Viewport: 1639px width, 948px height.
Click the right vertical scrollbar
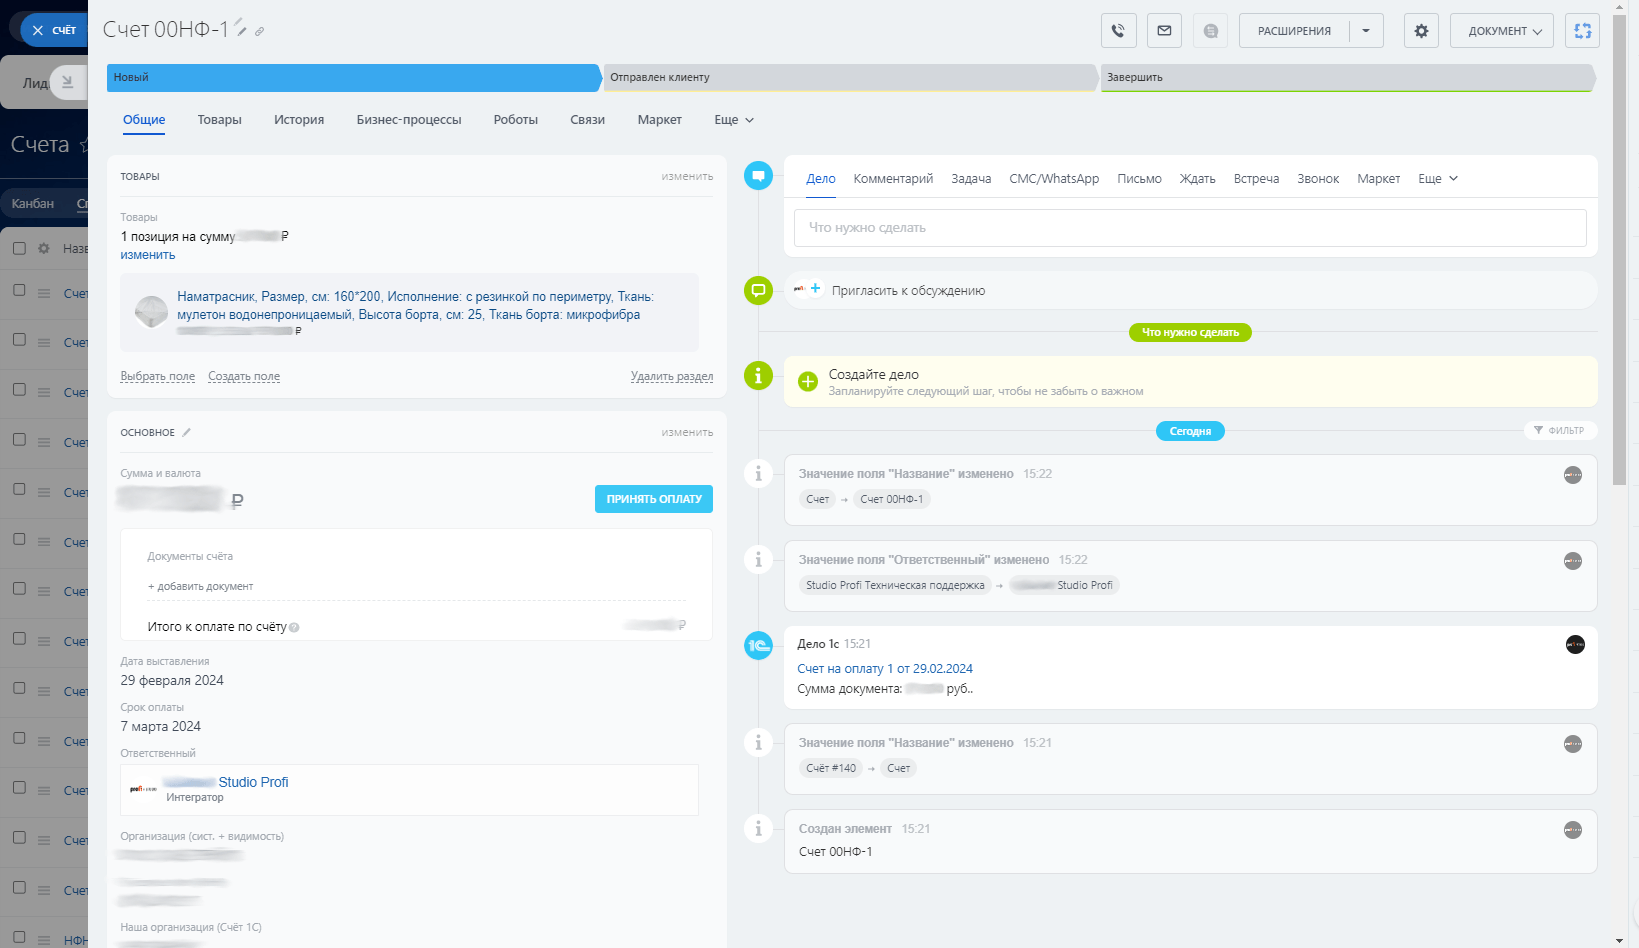click(1619, 250)
